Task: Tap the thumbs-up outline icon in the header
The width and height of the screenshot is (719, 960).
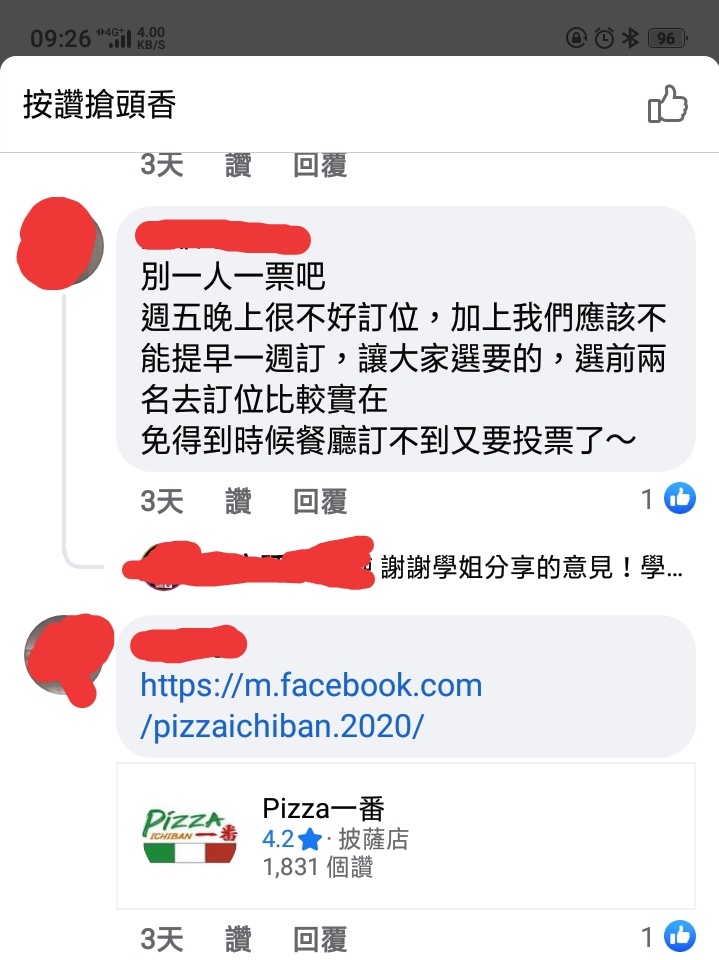Action: pos(668,104)
